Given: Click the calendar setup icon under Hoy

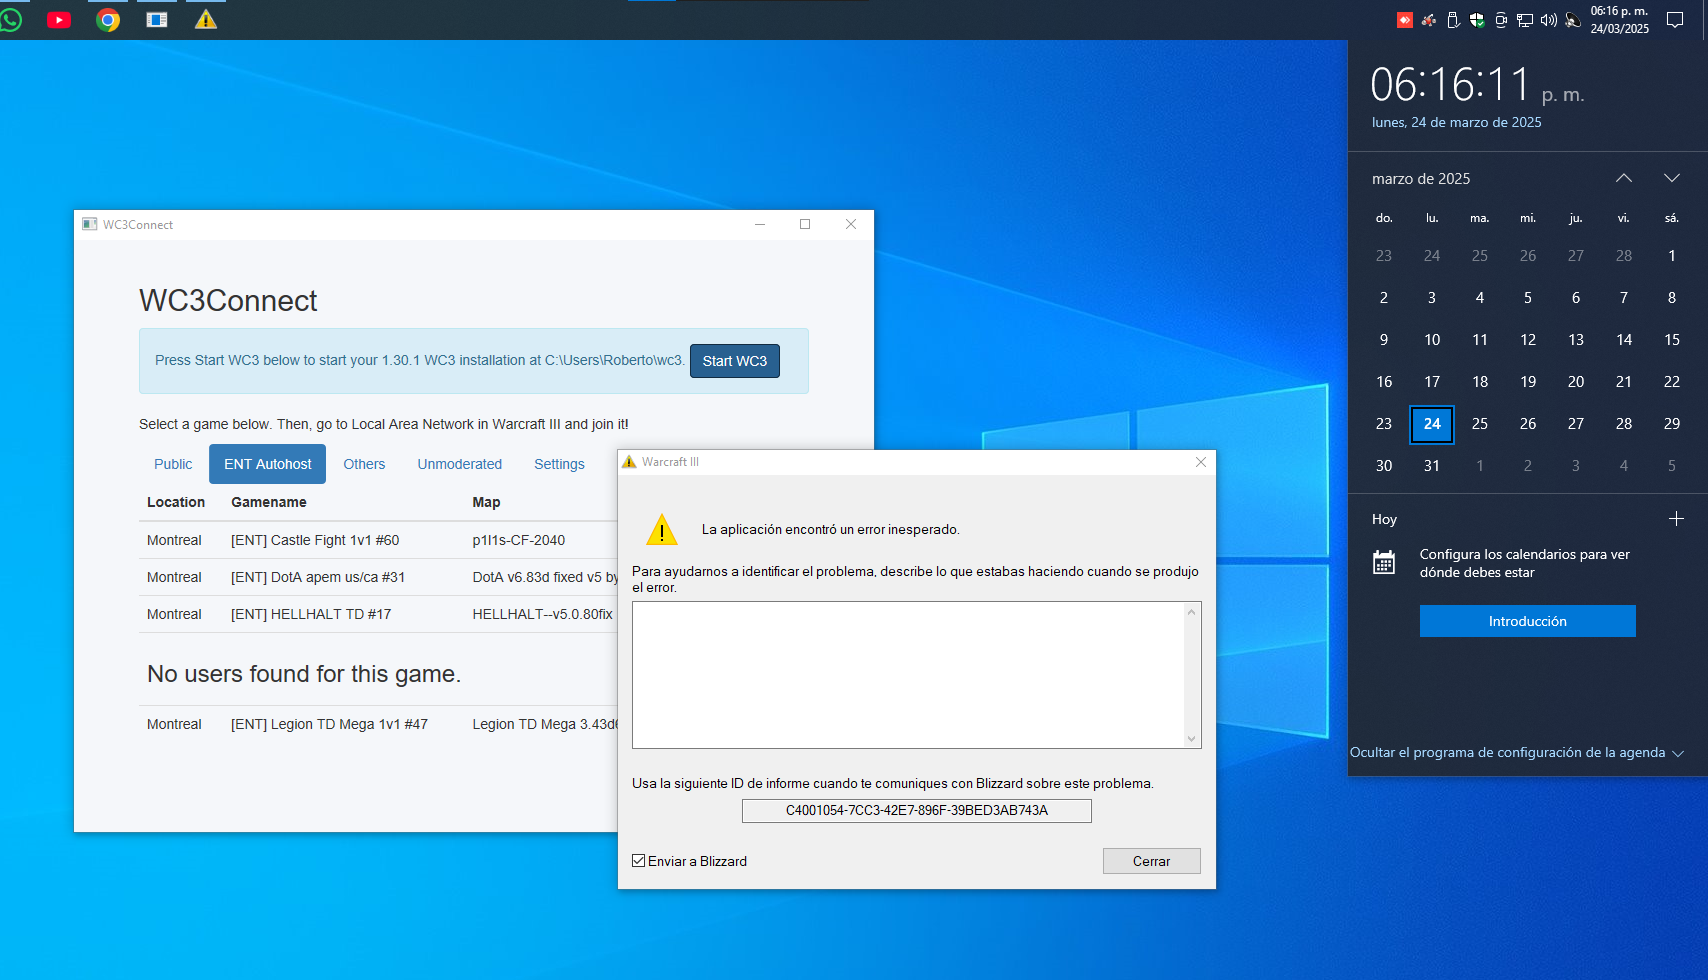Looking at the screenshot, I should [1384, 563].
